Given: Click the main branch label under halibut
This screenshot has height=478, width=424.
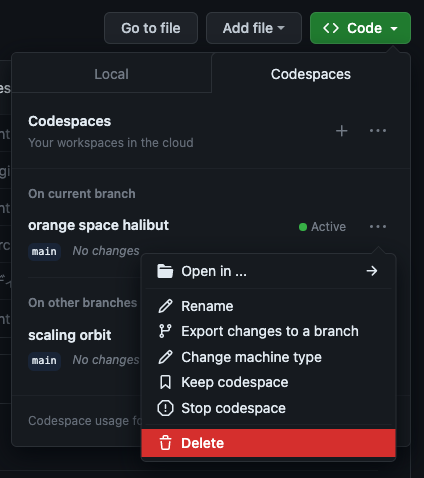Looking at the screenshot, I should click(x=44, y=251).
